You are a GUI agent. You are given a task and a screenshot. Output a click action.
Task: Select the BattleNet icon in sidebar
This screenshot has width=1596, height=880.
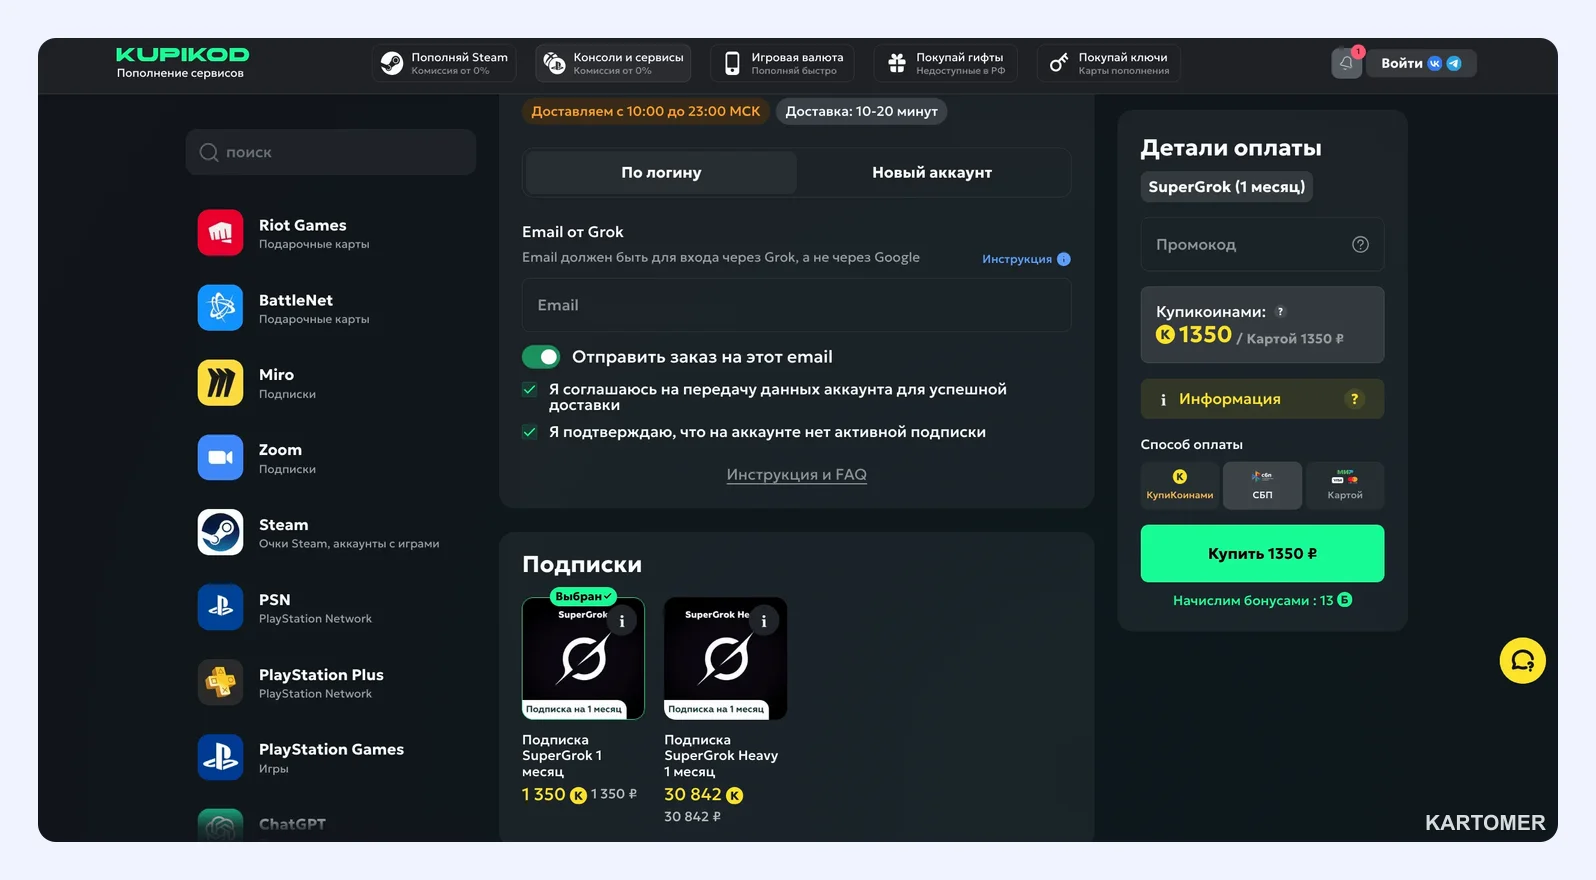[x=220, y=308]
